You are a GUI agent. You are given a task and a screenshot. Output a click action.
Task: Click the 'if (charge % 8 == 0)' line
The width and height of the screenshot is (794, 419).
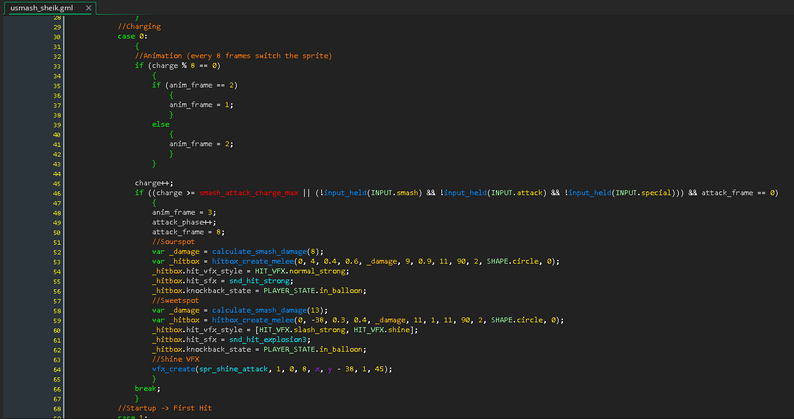pyautogui.click(x=178, y=65)
